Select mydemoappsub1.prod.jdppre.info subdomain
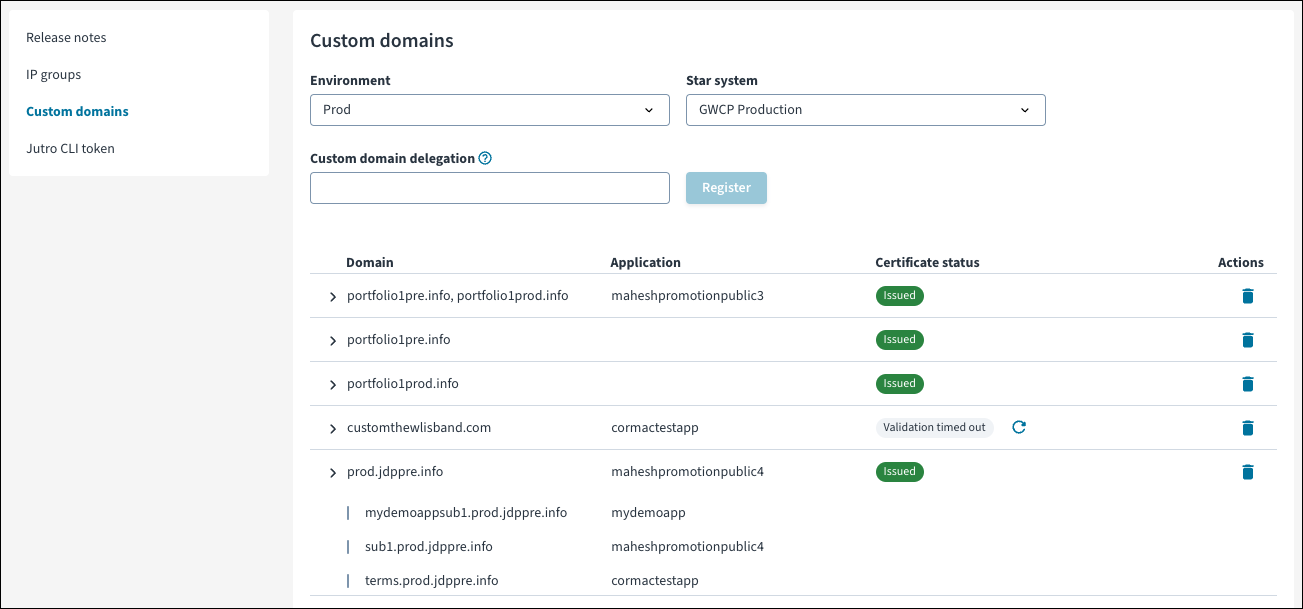 pyautogui.click(x=466, y=513)
